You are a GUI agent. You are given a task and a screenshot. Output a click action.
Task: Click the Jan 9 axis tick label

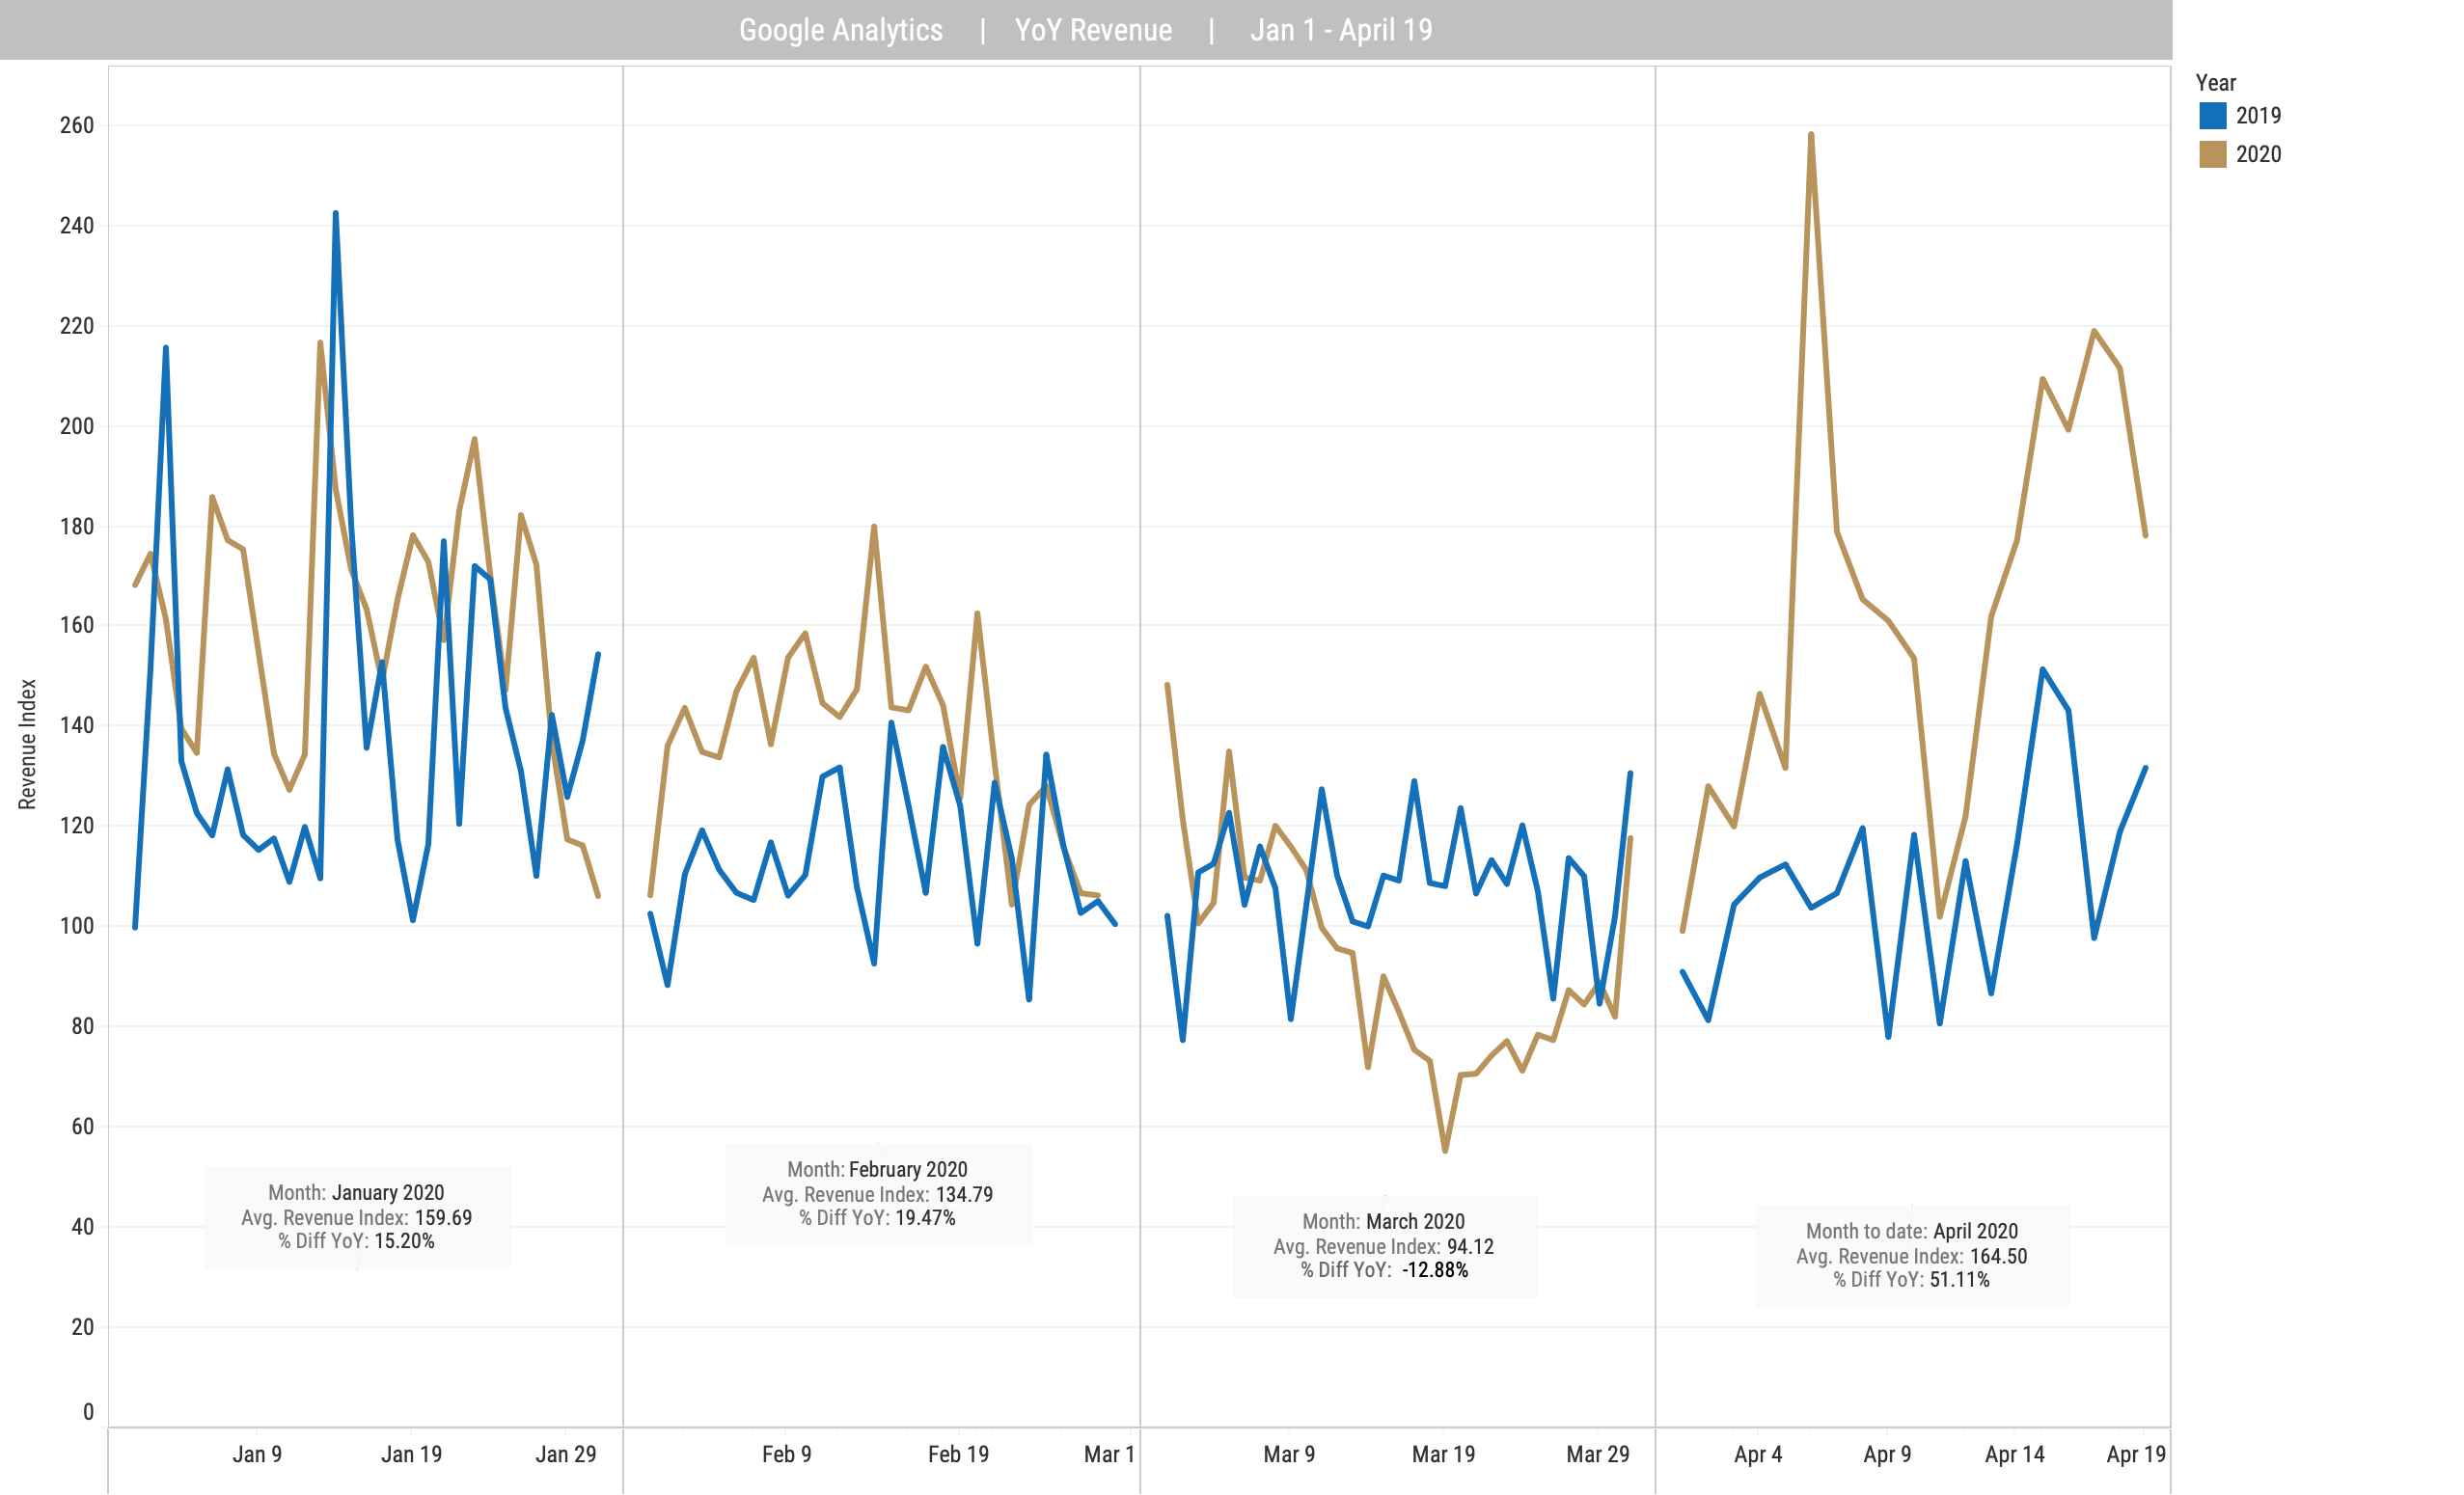point(257,1455)
